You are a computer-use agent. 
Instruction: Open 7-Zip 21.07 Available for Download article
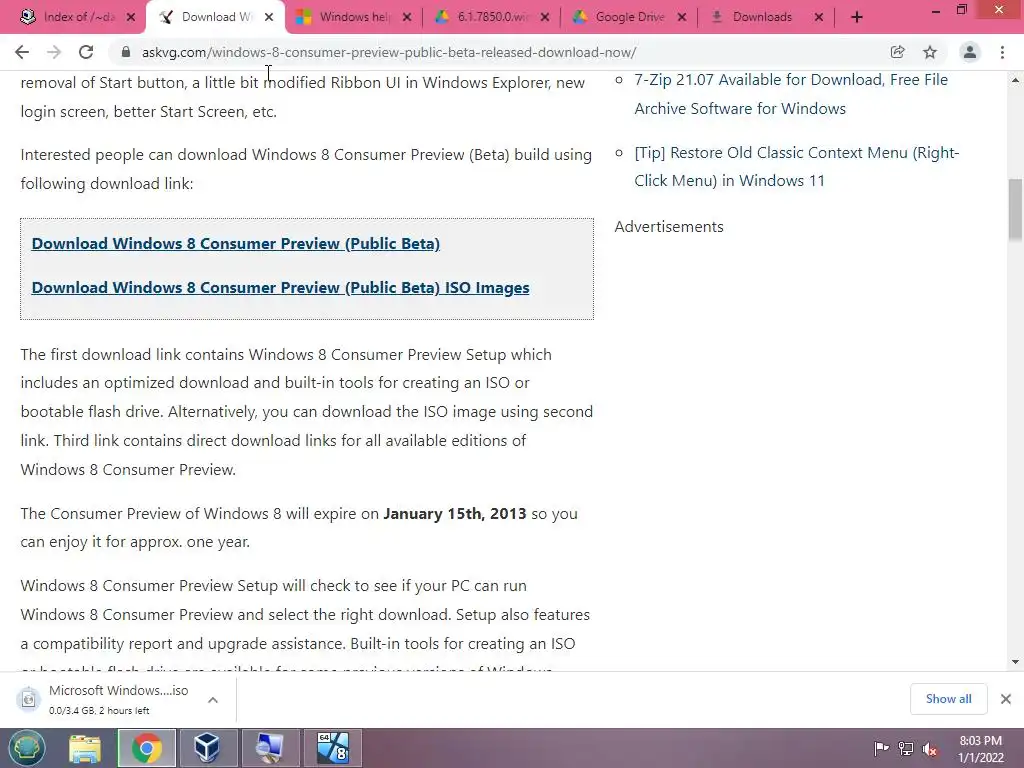click(x=791, y=94)
